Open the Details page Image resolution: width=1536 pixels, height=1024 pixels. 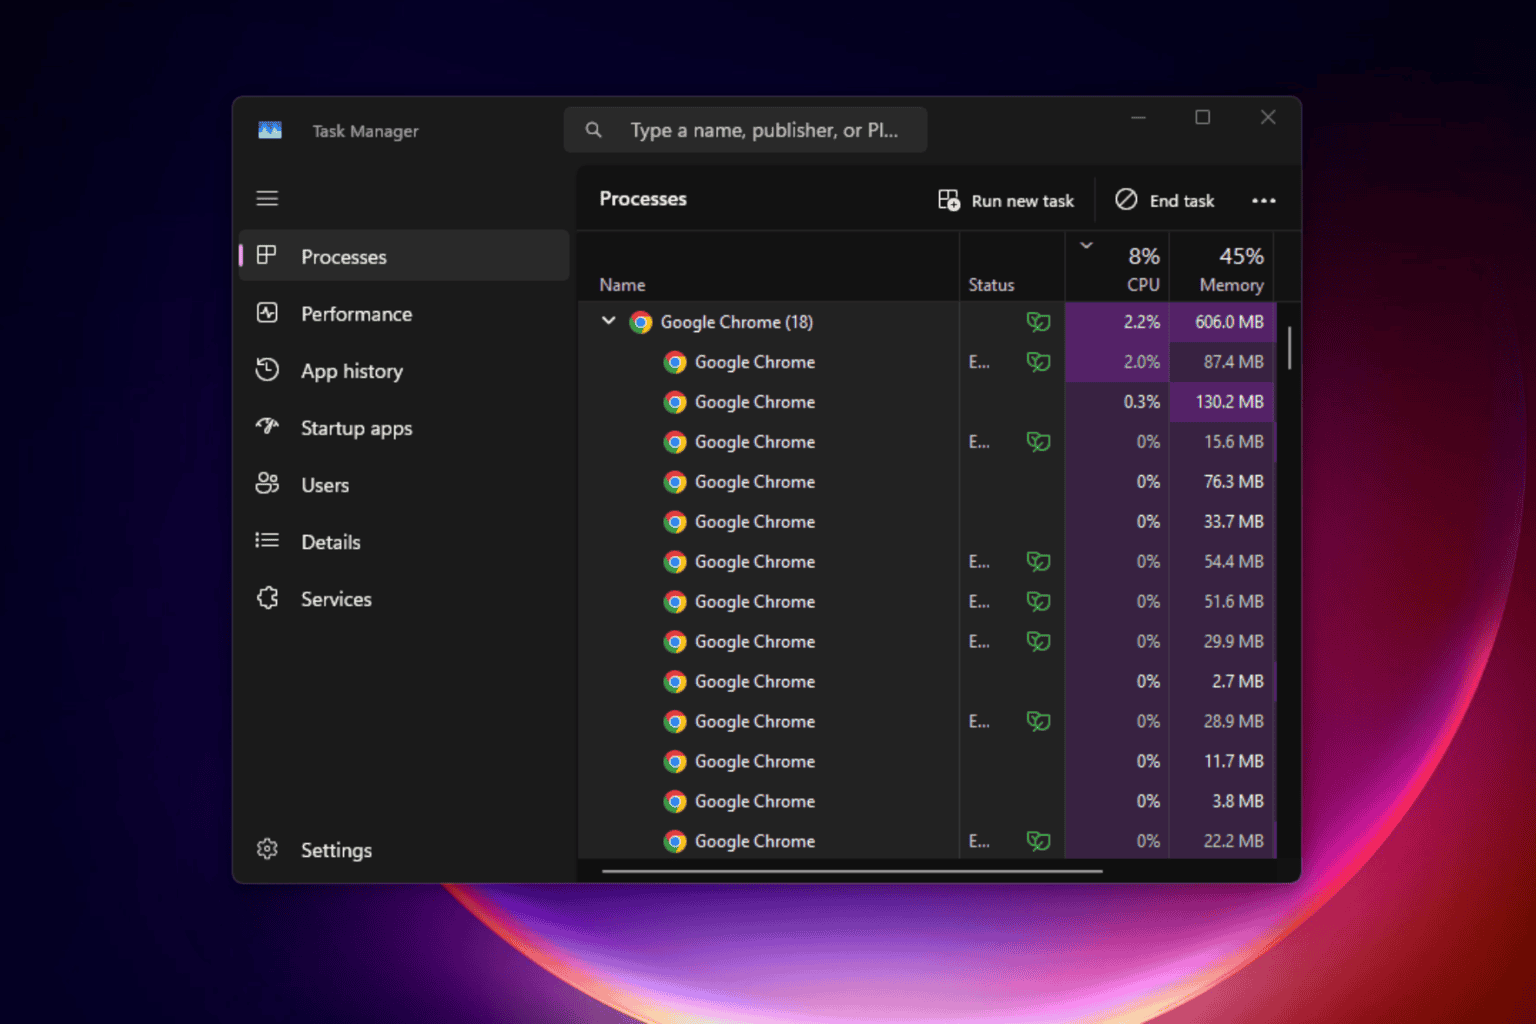tap(404, 541)
